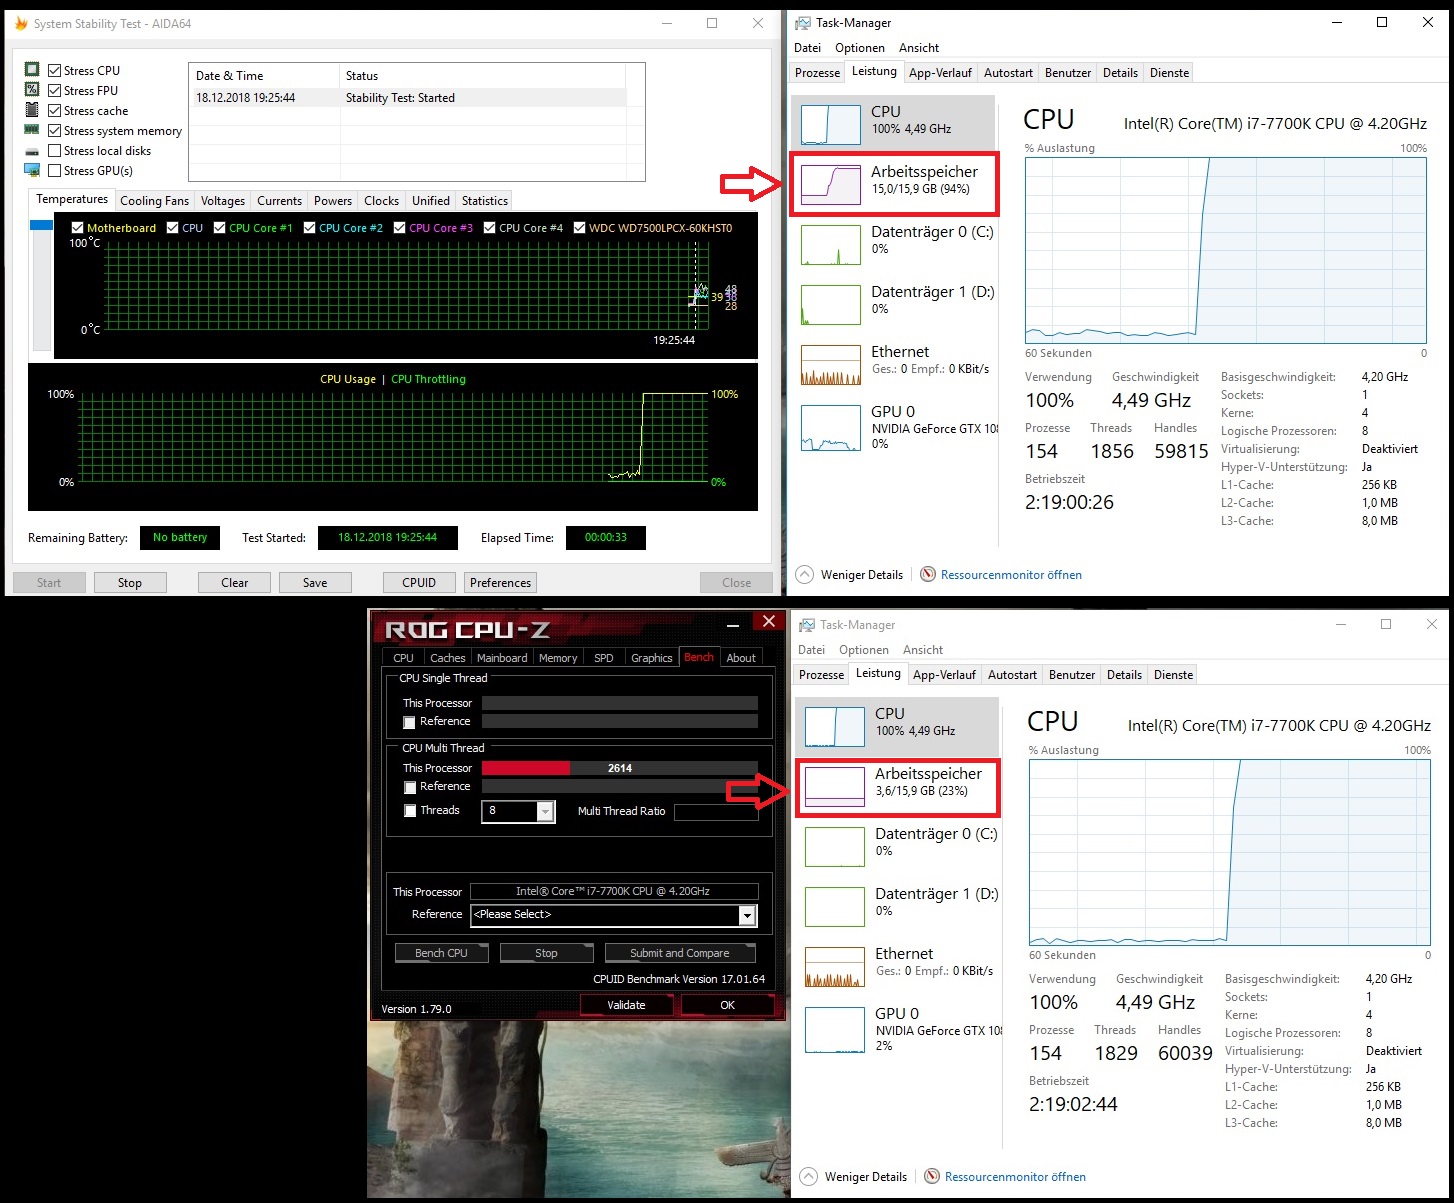Open Optionen menu in upper Task-Manager
The image size is (1454, 1203).
[x=860, y=47]
